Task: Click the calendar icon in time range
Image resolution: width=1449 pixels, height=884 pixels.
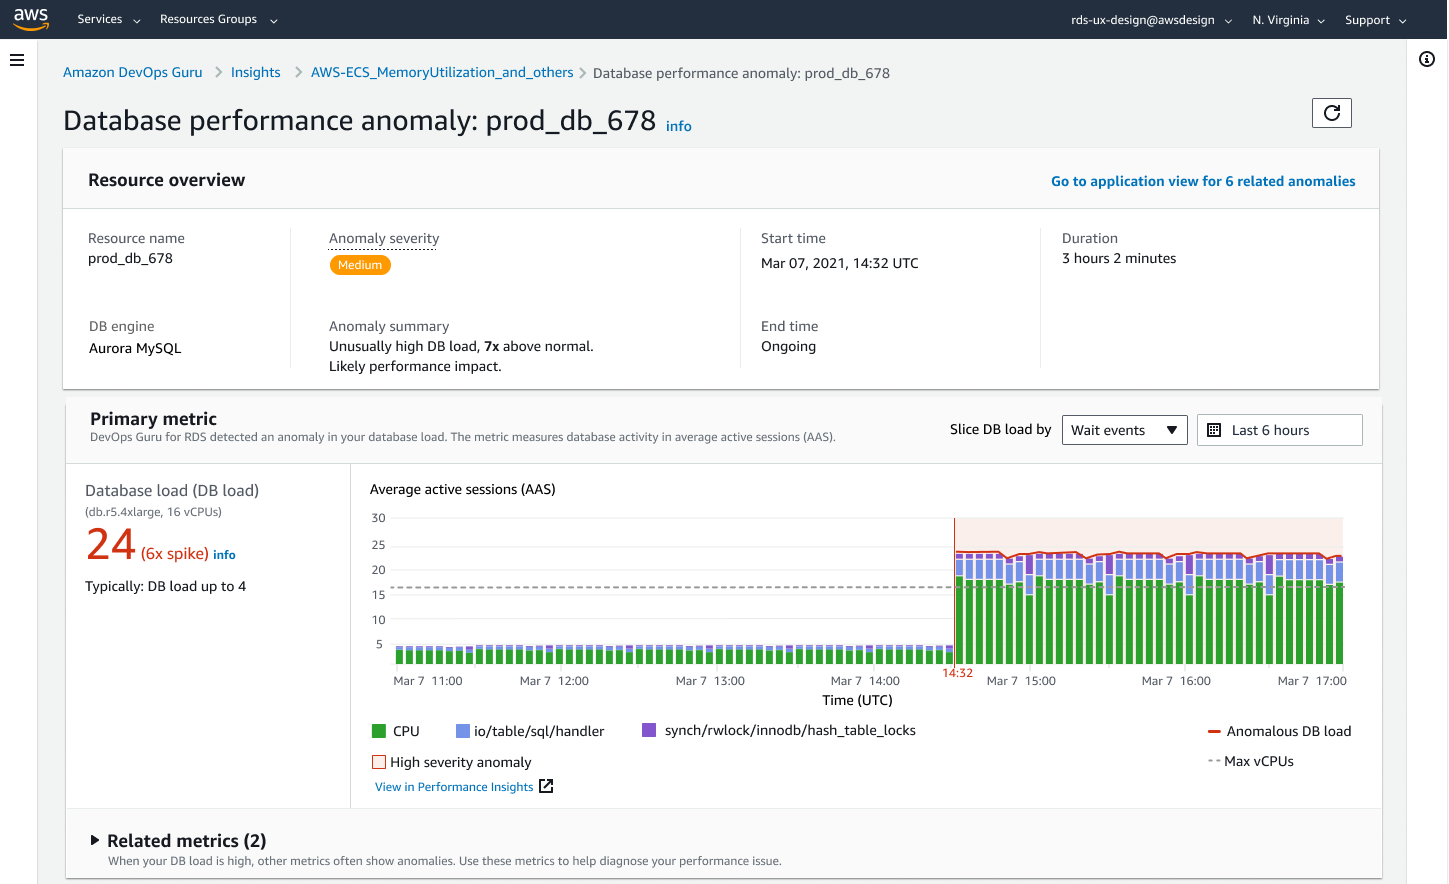Action: [1214, 430]
